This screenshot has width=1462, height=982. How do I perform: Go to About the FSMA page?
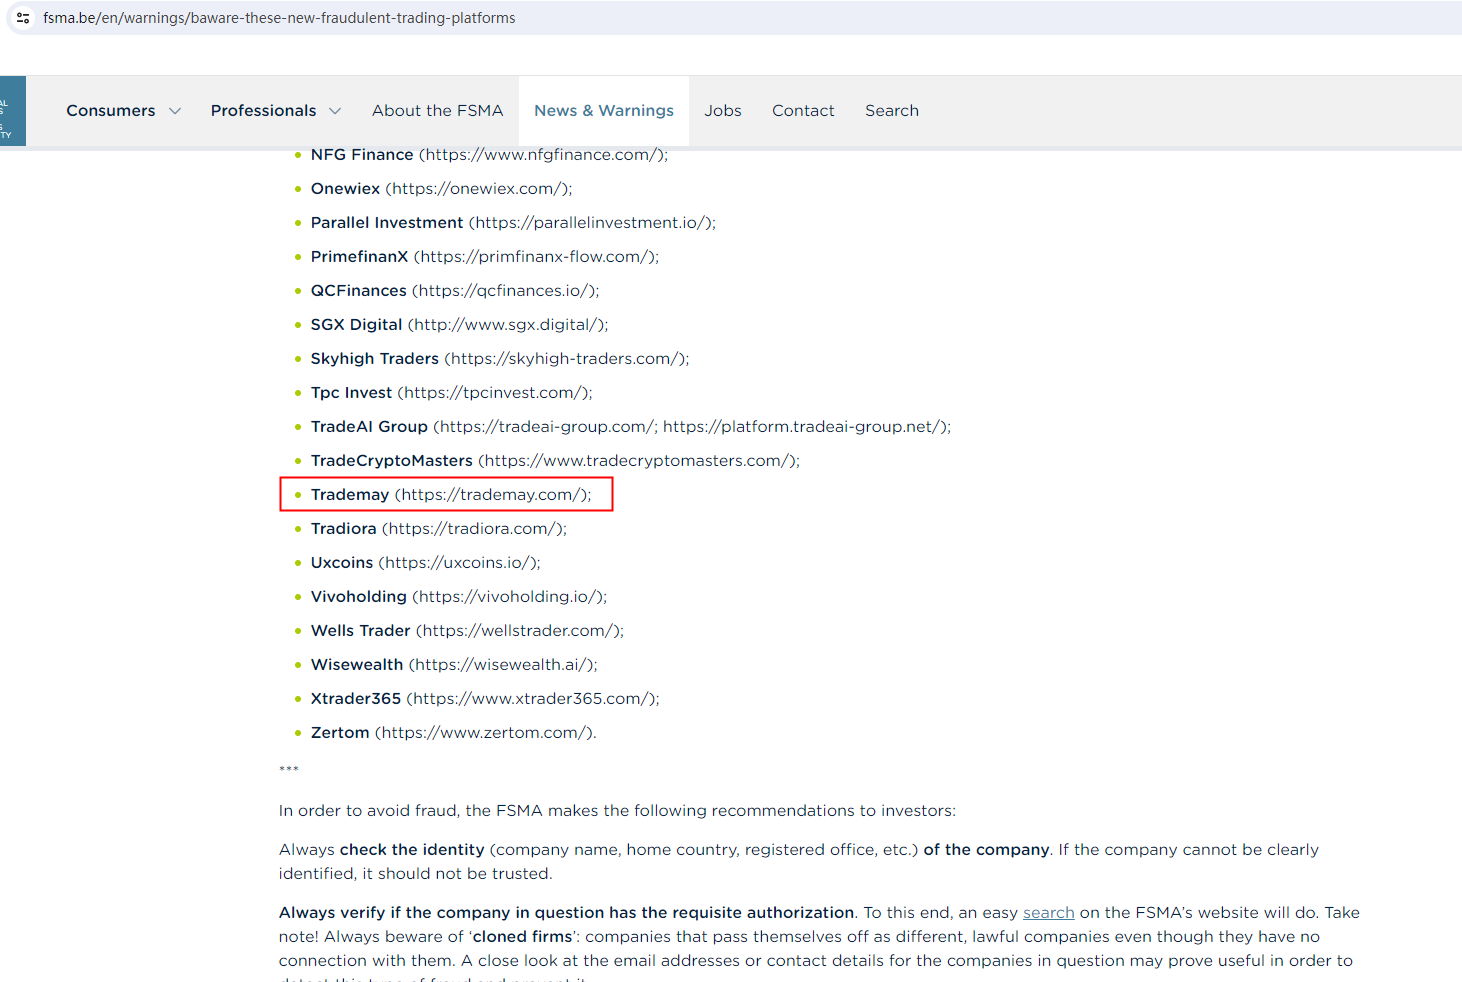tap(437, 111)
